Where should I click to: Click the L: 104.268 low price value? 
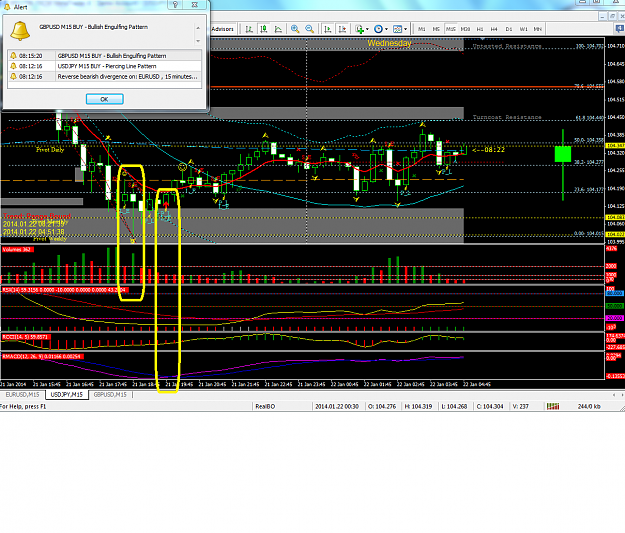[454, 407]
